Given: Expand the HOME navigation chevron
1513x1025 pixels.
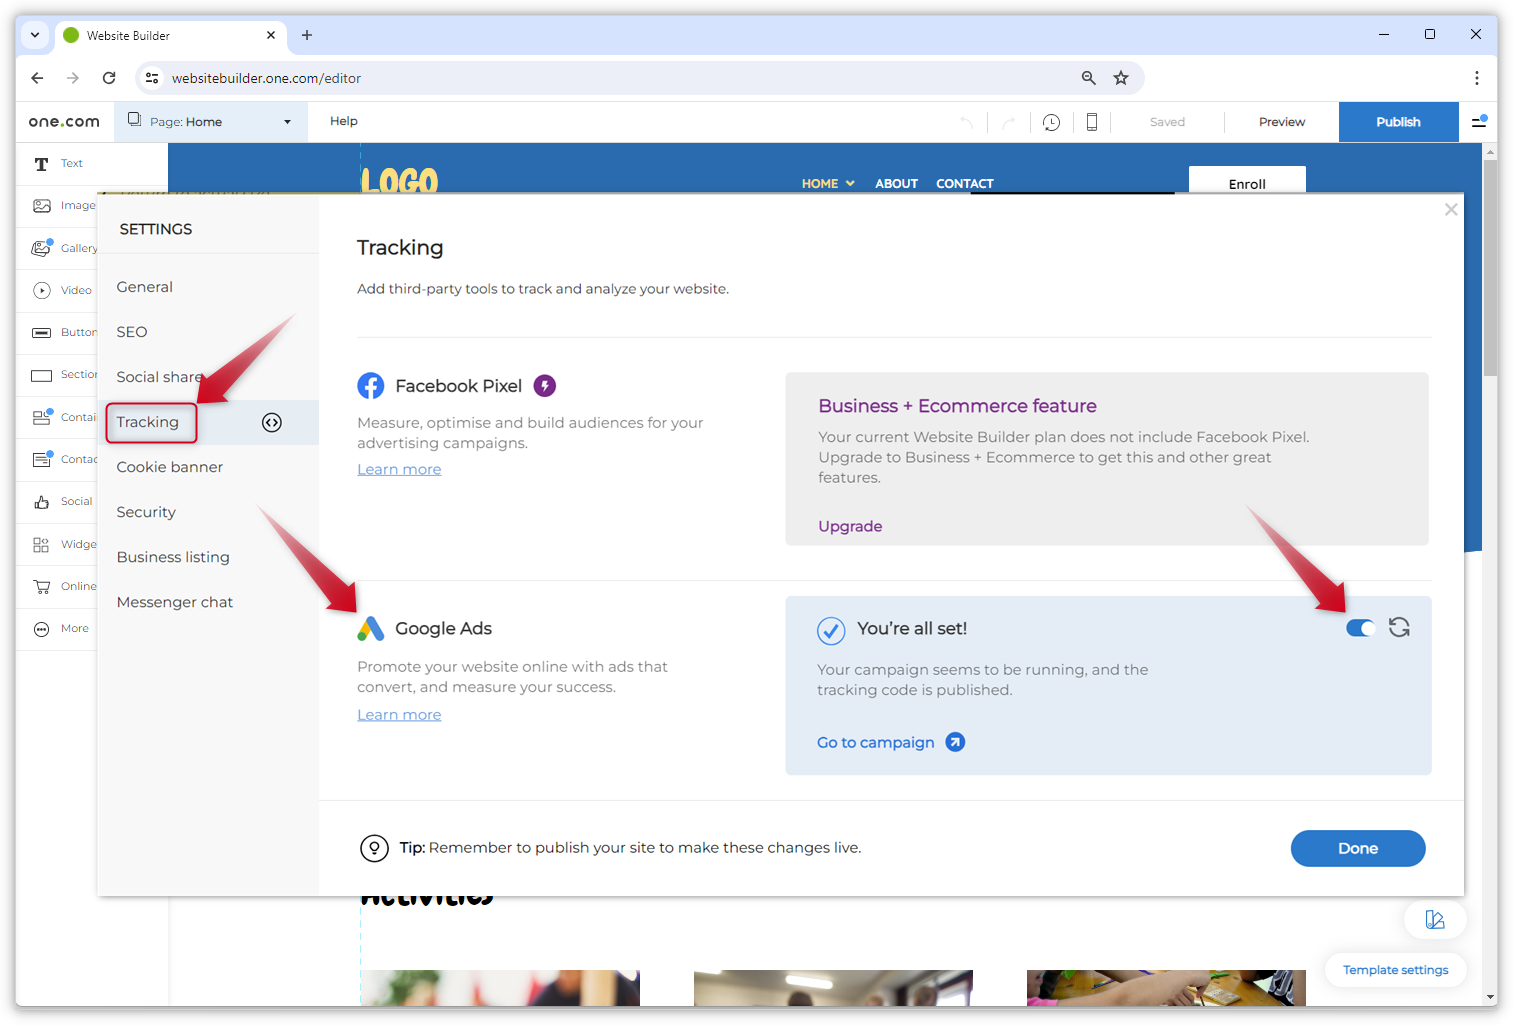Looking at the screenshot, I should pos(852,183).
